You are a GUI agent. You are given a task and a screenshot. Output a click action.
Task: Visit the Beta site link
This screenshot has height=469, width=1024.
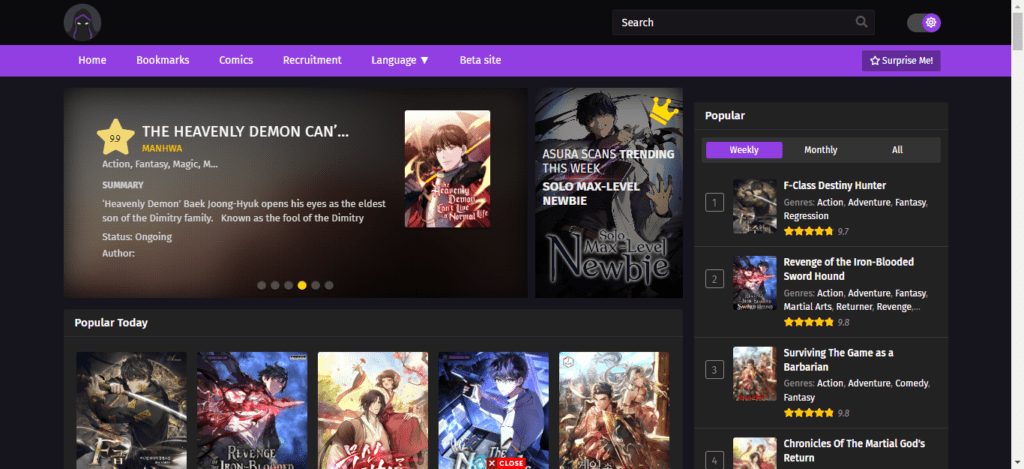pos(480,60)
